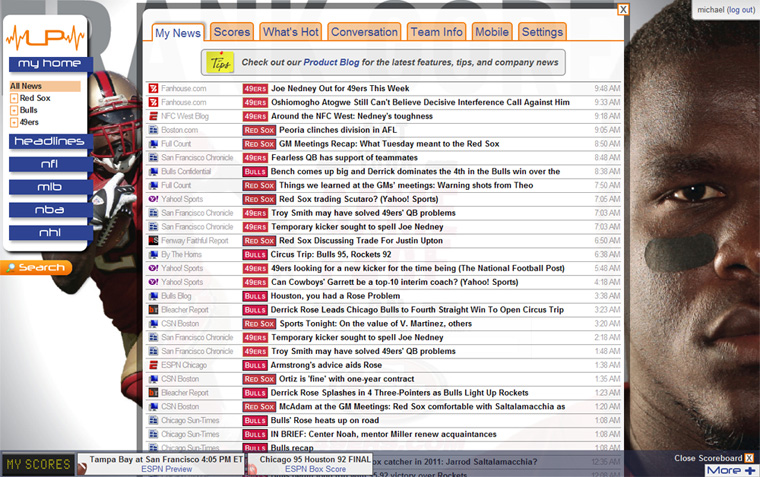760x477 pixels.
Task: Click the More plus icon
Action: (x=750, y=470)
